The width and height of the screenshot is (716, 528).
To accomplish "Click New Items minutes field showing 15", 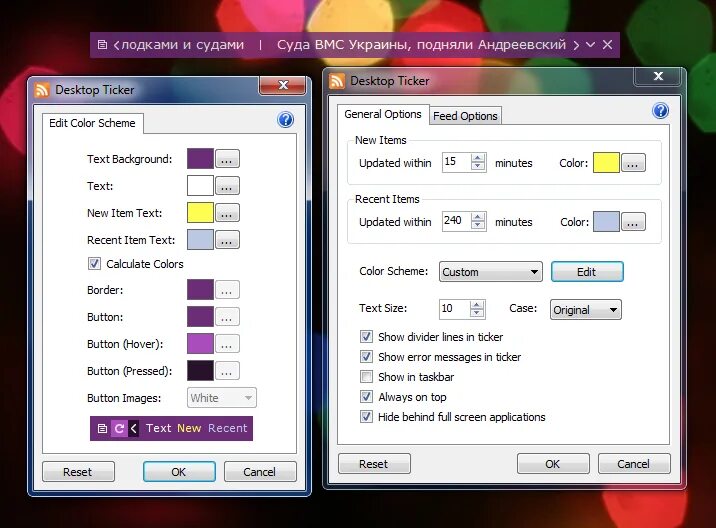I will click(456, 162).
